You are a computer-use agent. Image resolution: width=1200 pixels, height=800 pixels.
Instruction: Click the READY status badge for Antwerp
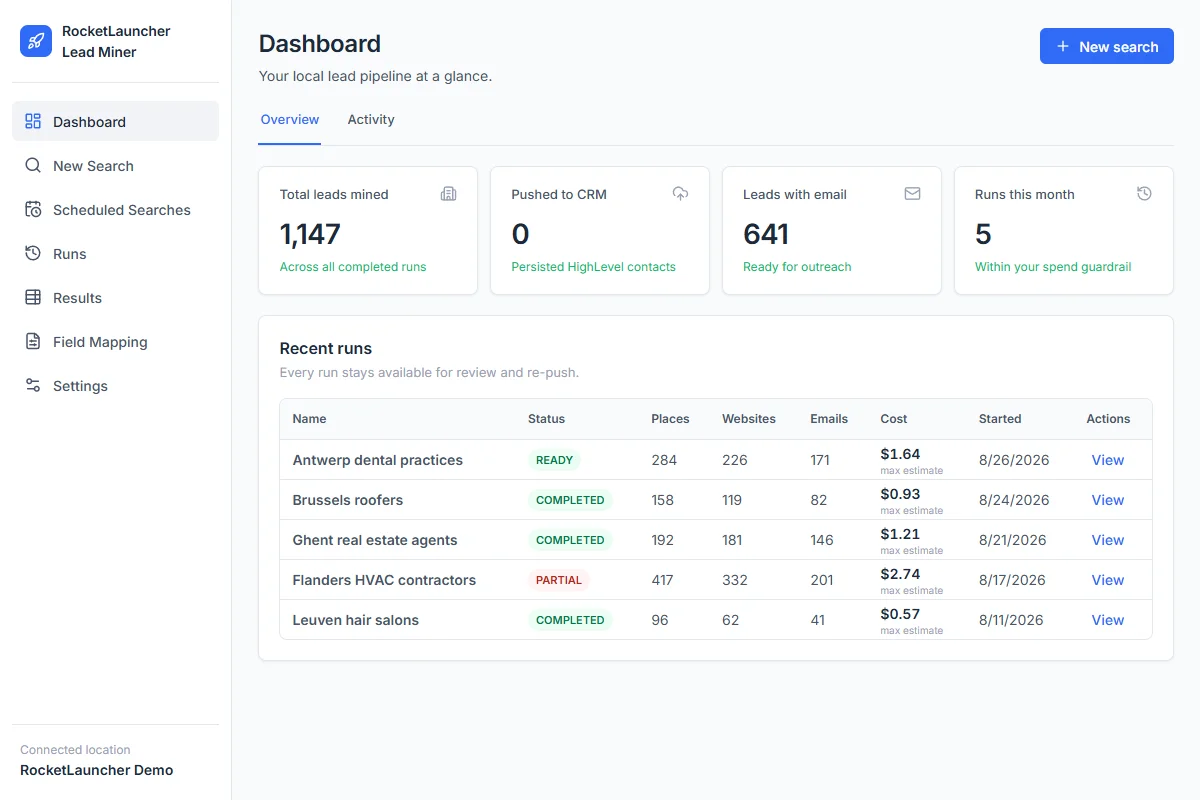554,460
